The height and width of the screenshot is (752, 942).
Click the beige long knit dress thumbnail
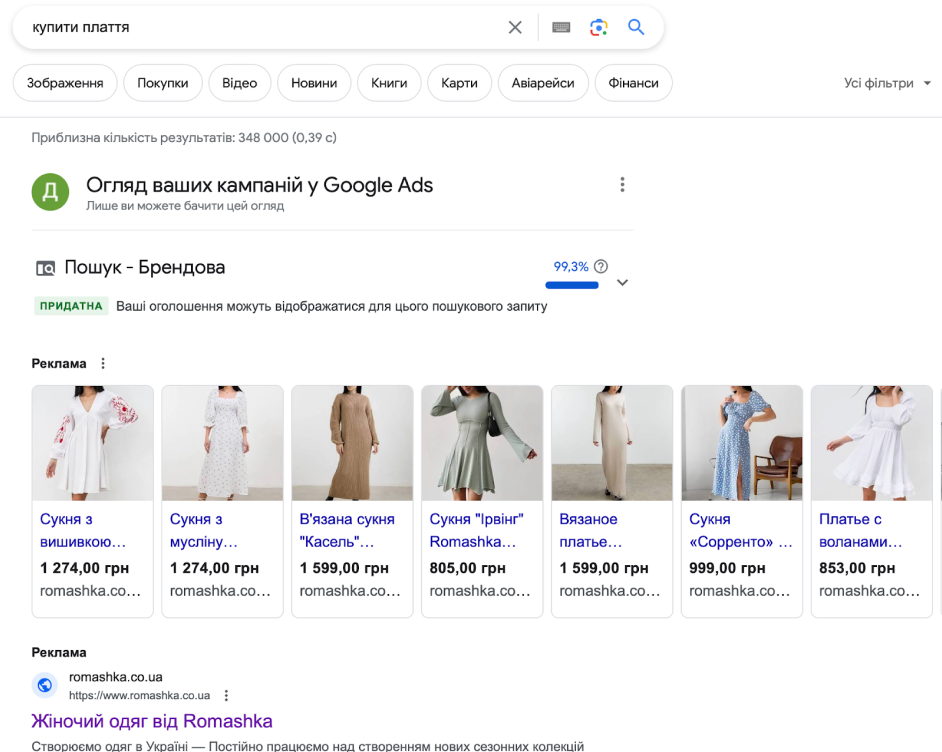[612, 443]
